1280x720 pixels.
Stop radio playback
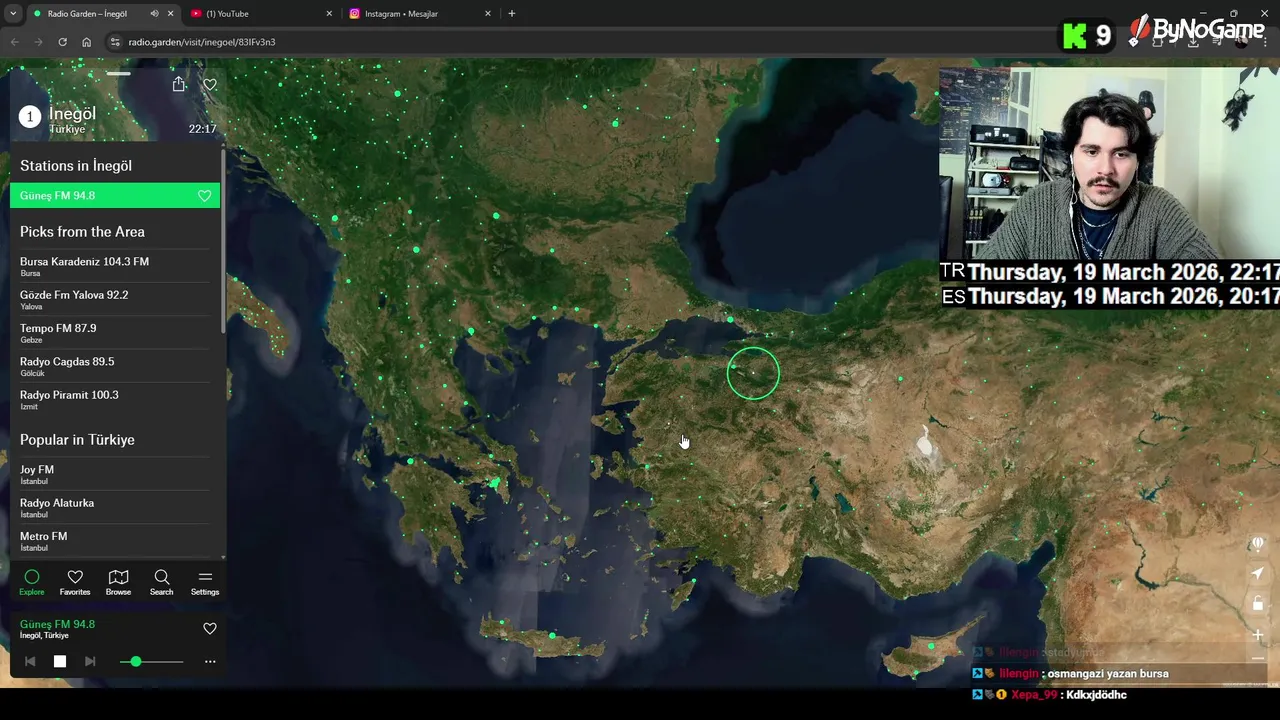(60, 661)
